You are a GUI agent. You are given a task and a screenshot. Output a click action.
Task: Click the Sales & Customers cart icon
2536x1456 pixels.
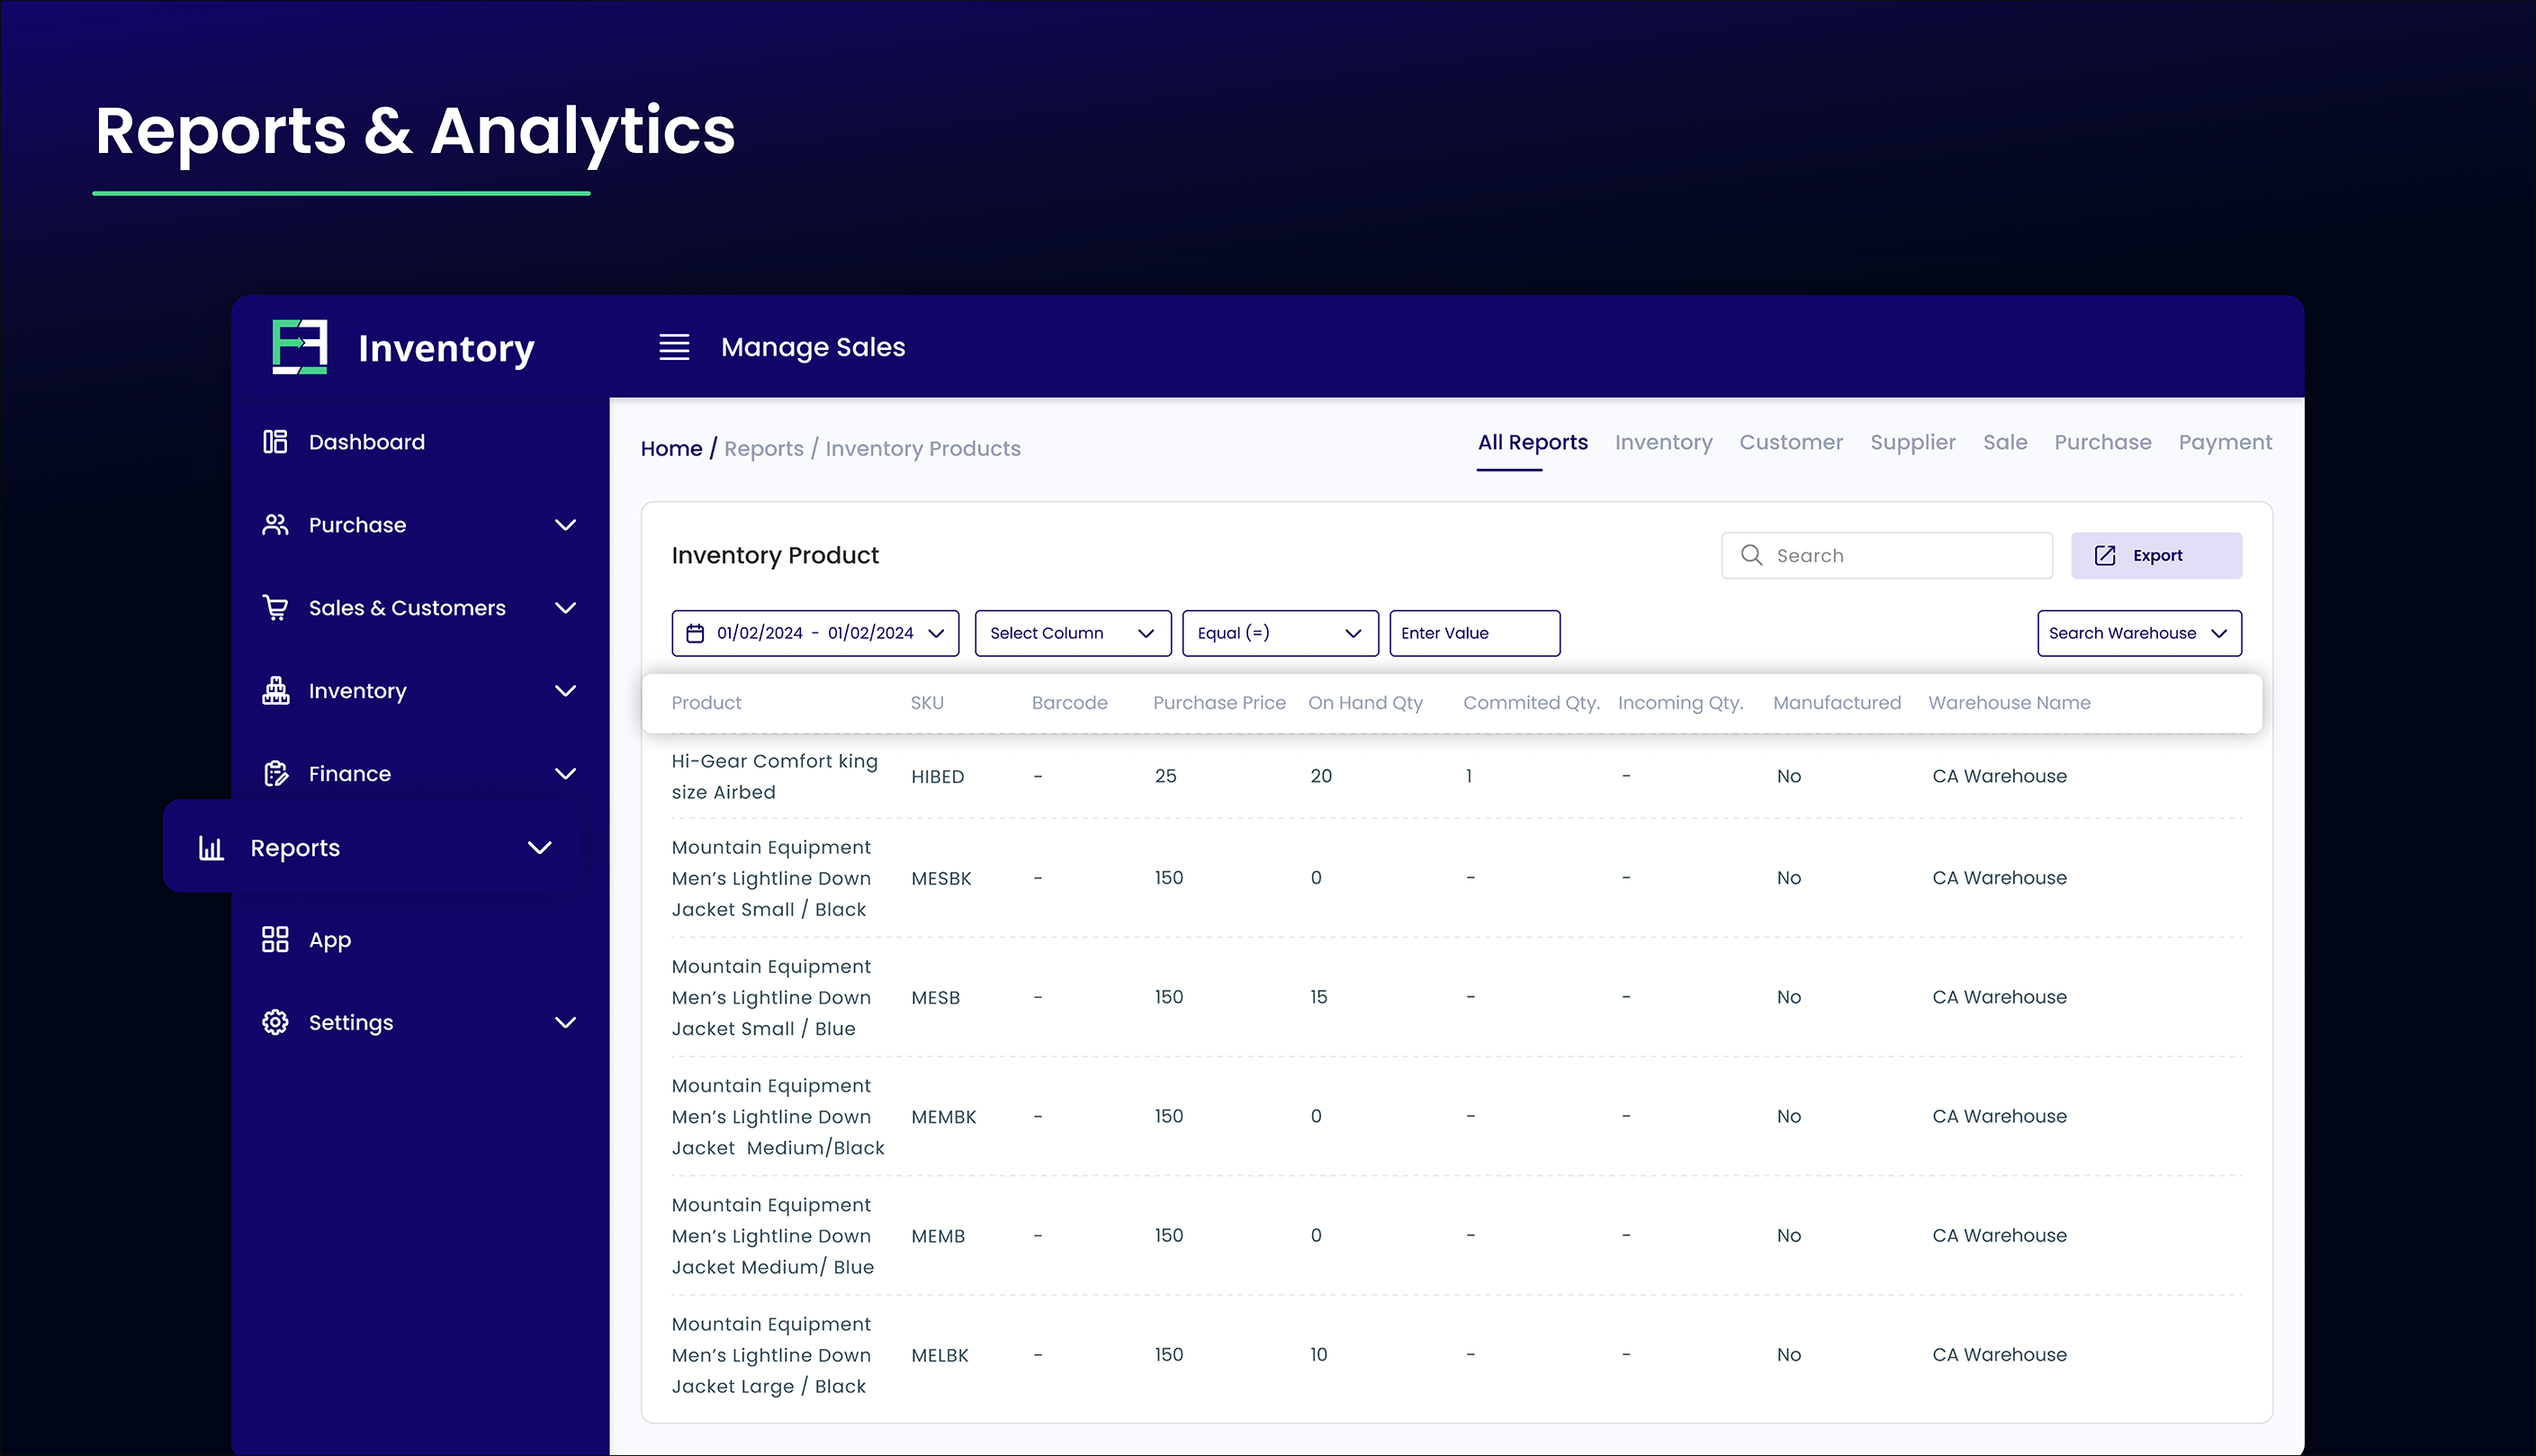coord(275,607)
